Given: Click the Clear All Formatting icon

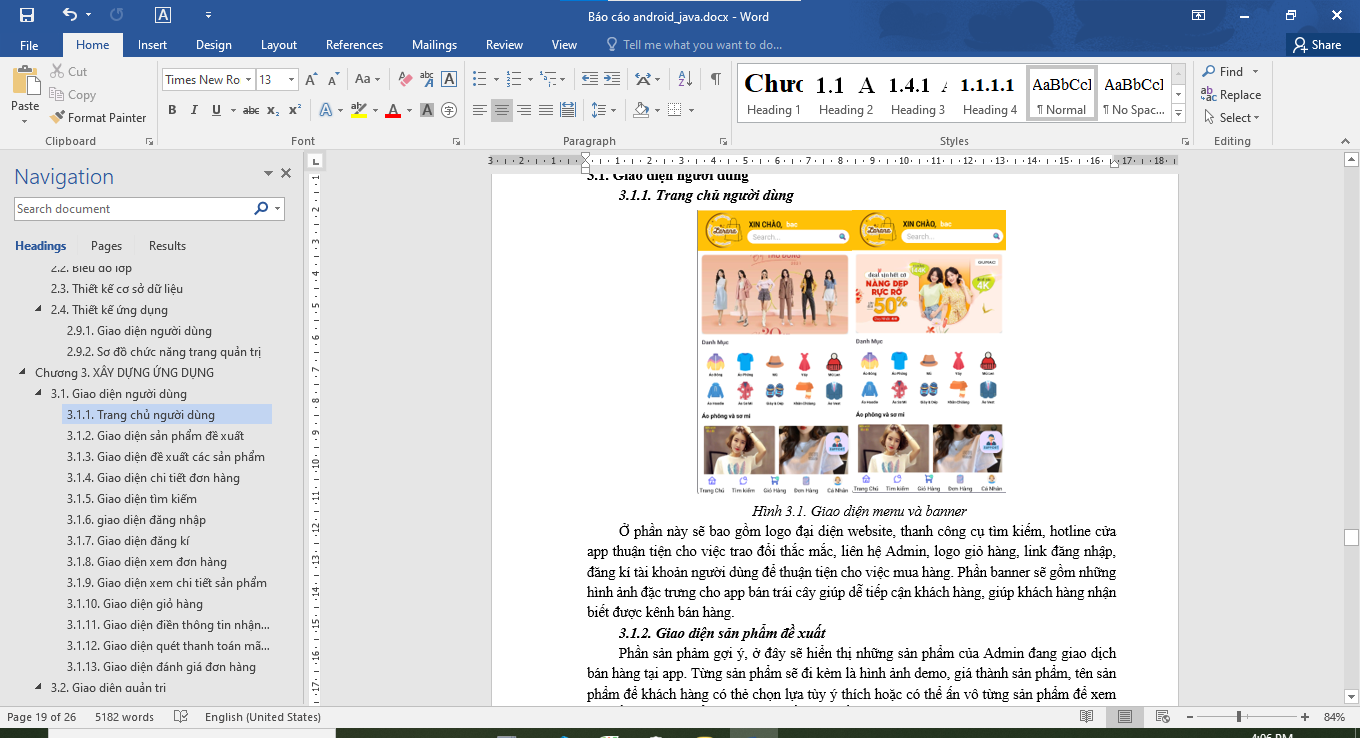Looking at the screenshot, I should coord(405,79).
